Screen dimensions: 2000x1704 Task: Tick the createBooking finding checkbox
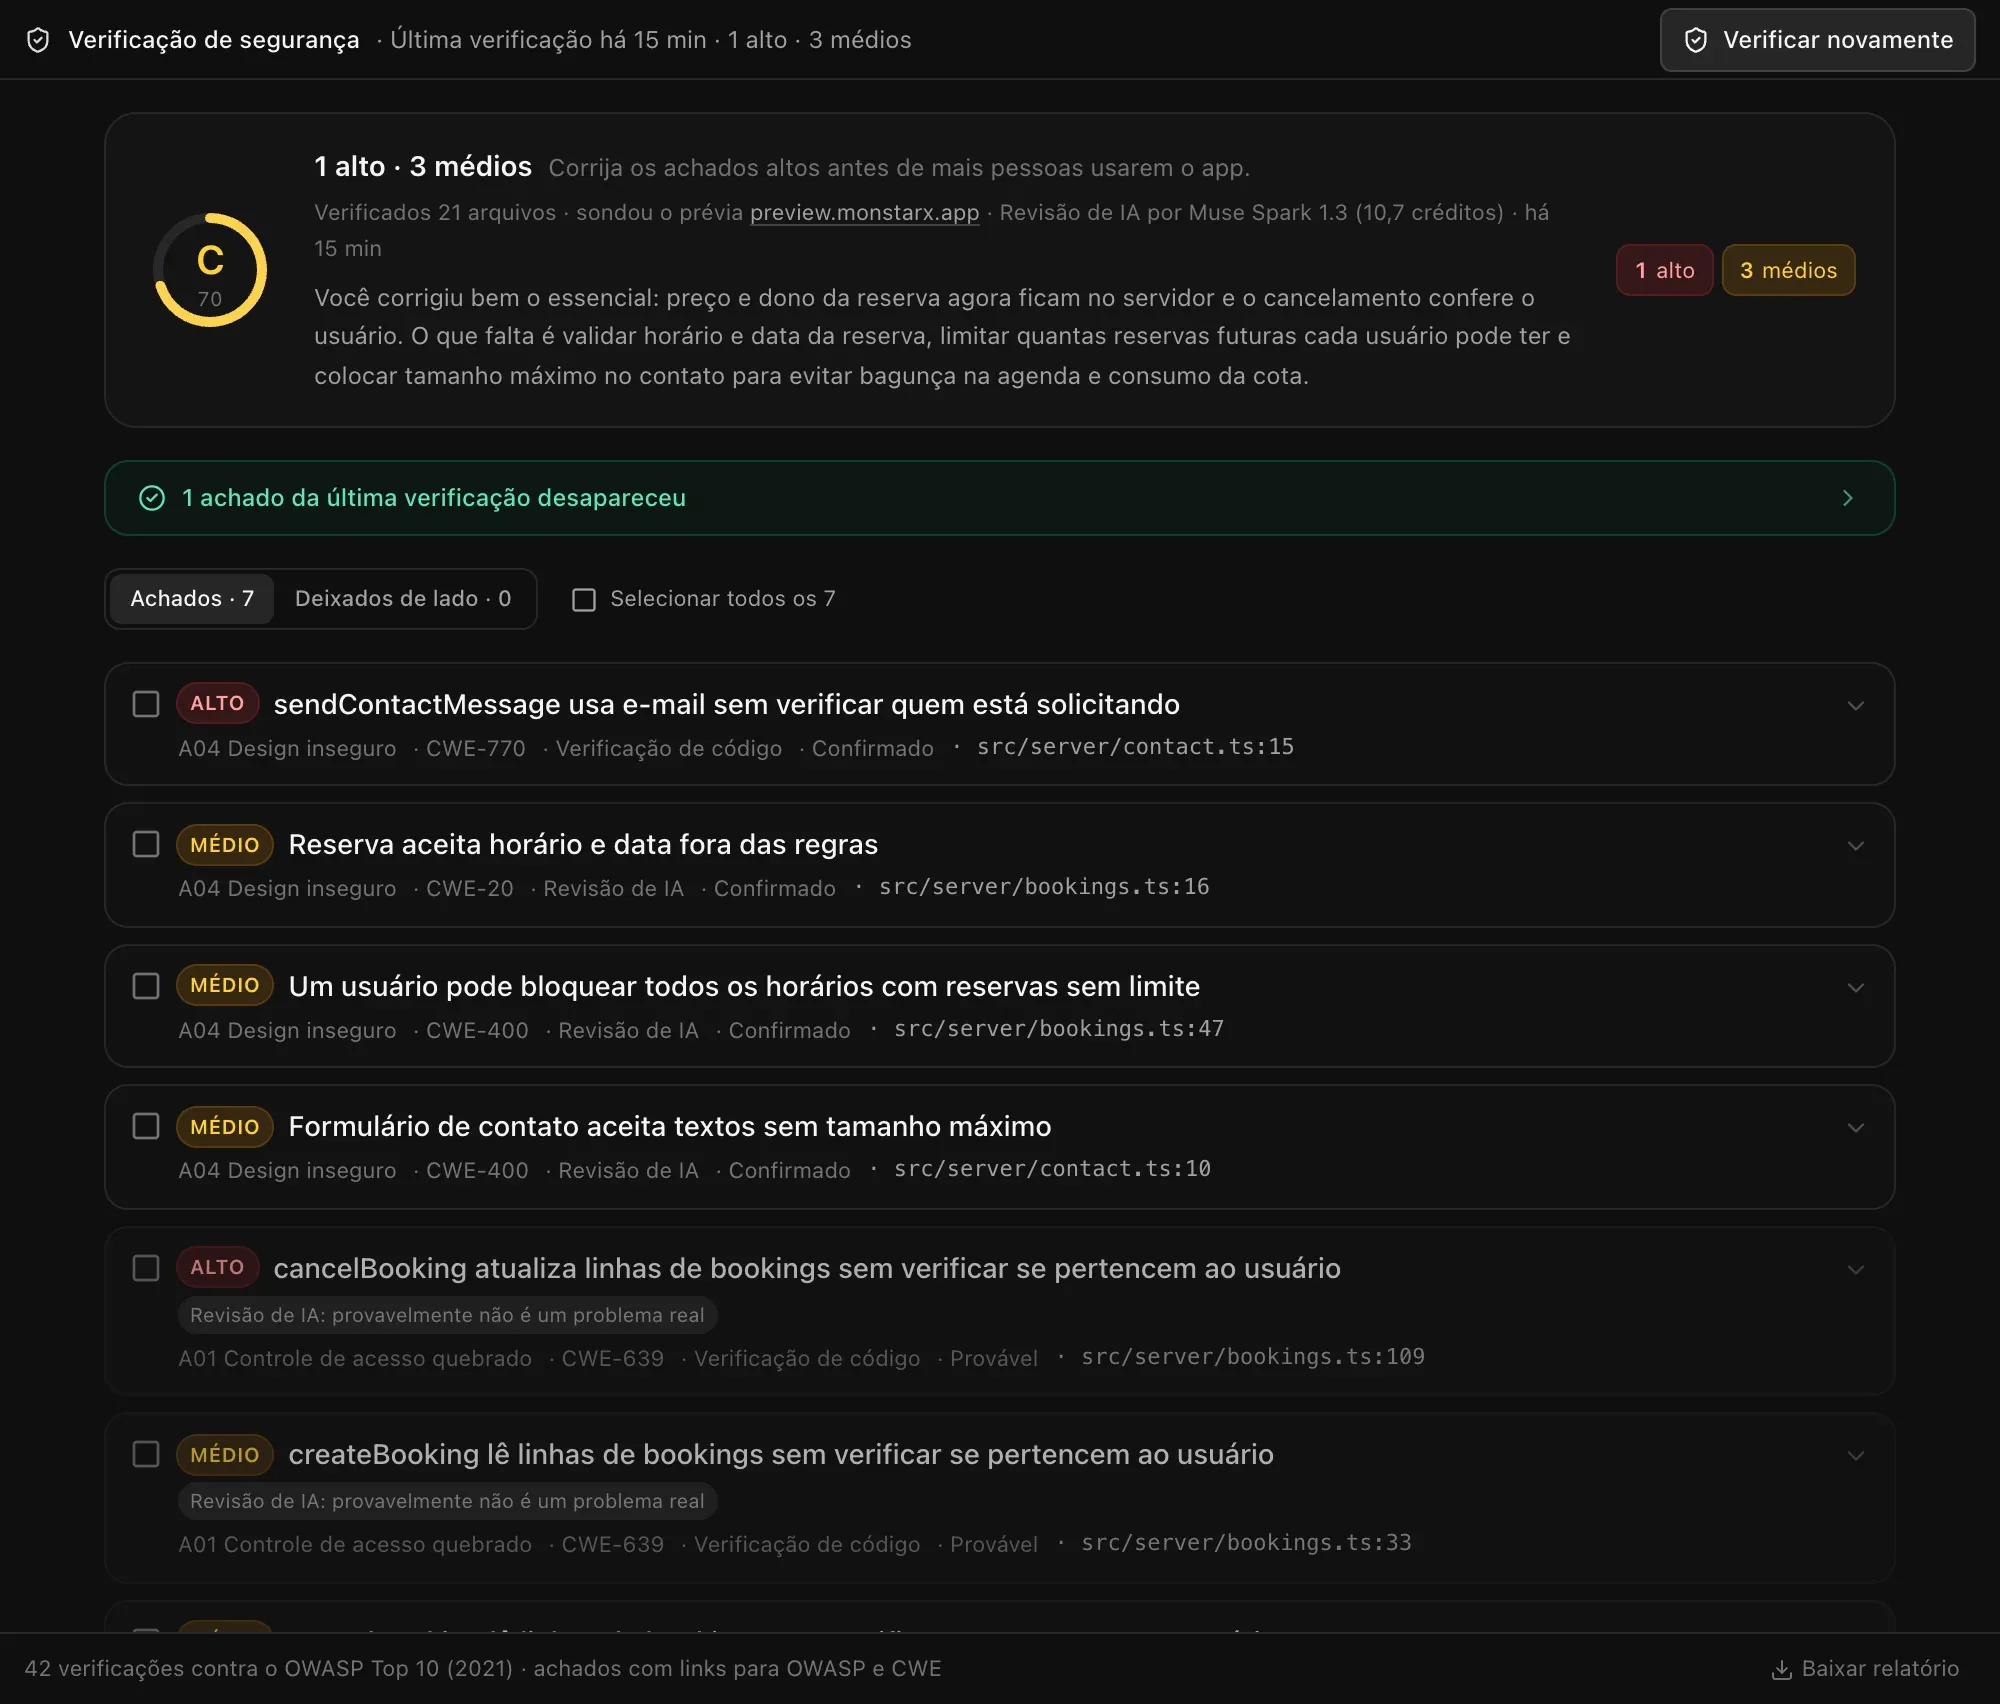[x=146, y=1454]
